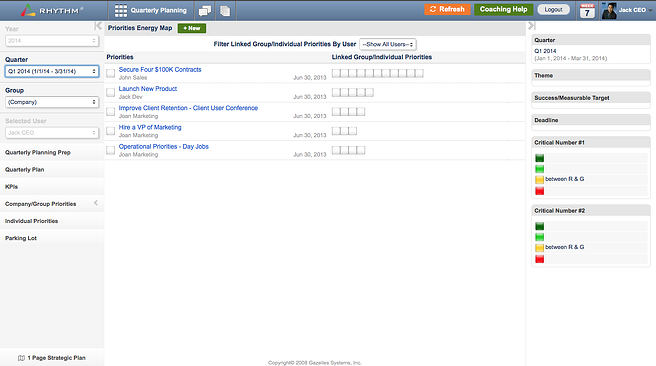The image size is (656, 366).
Task: Open Secure Four $100K Contracts priority link
Action: pyautogui.click(x=160, y=69)
